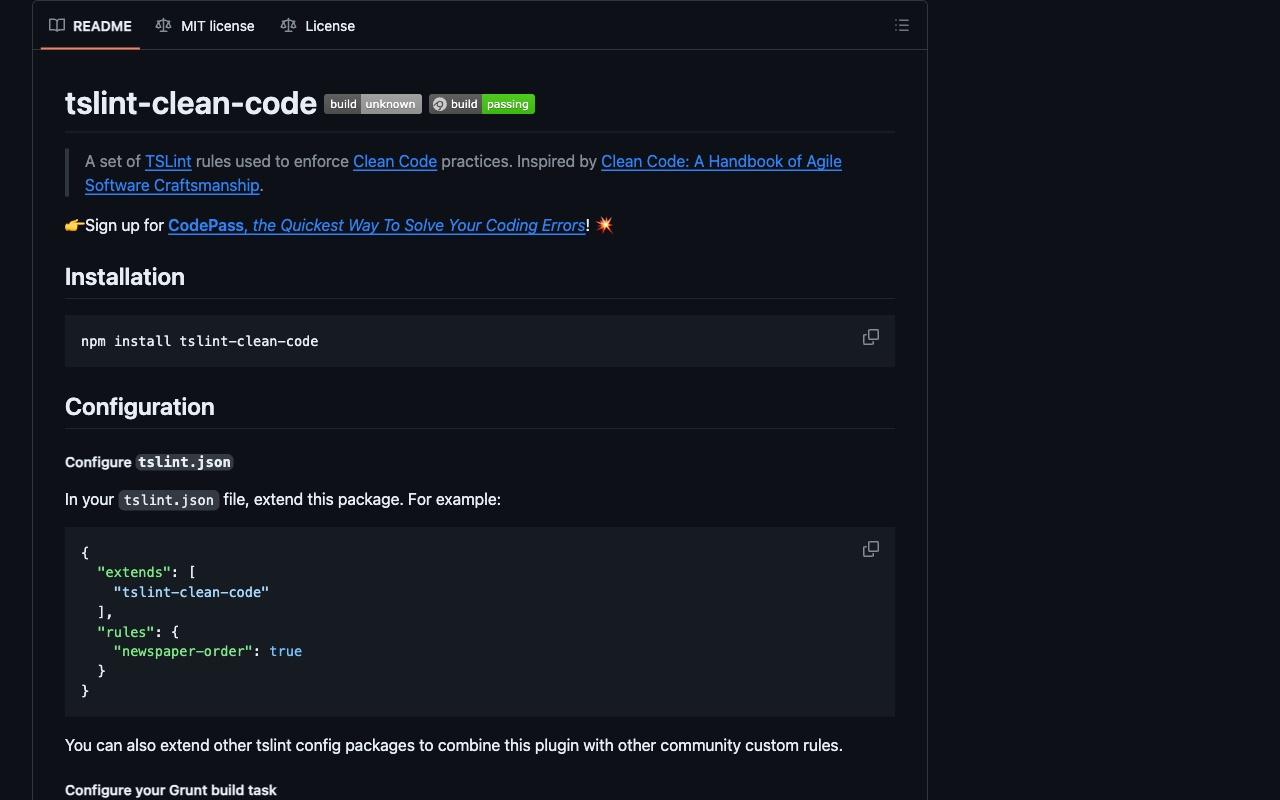Click inline tslint.json code in paragraph
Screen dimensions: 1280x800
(169, 500)
